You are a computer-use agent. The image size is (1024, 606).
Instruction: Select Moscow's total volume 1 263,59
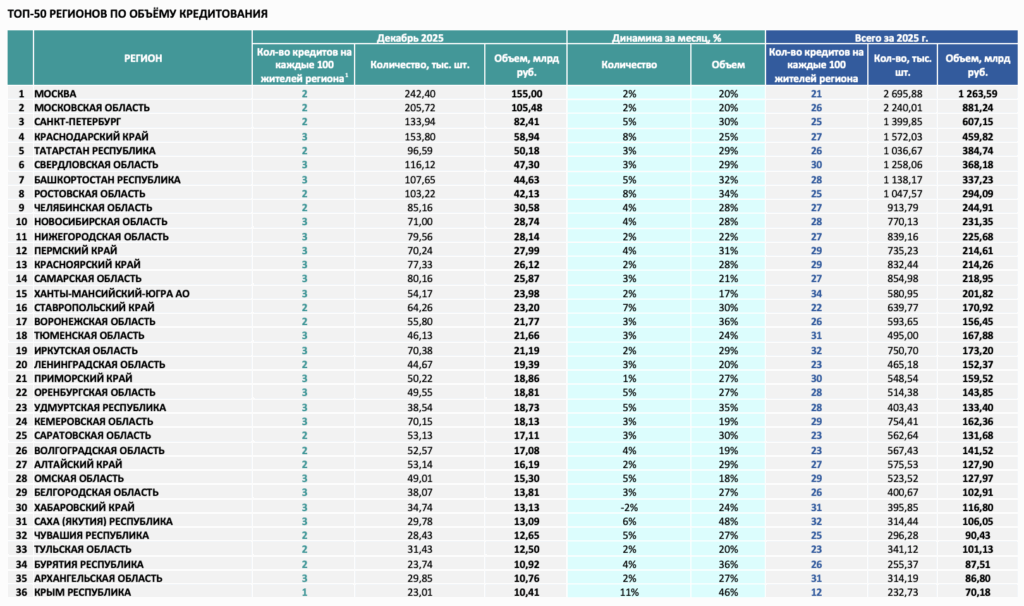click(x=978, y=94)
